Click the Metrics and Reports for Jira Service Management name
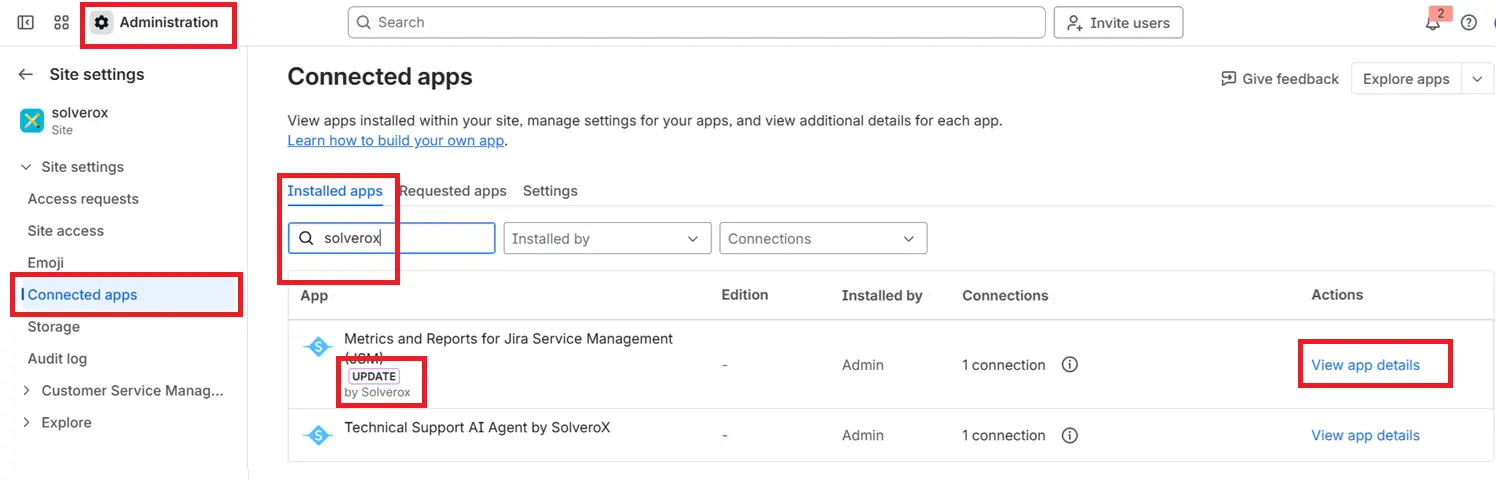 point(508,348)
